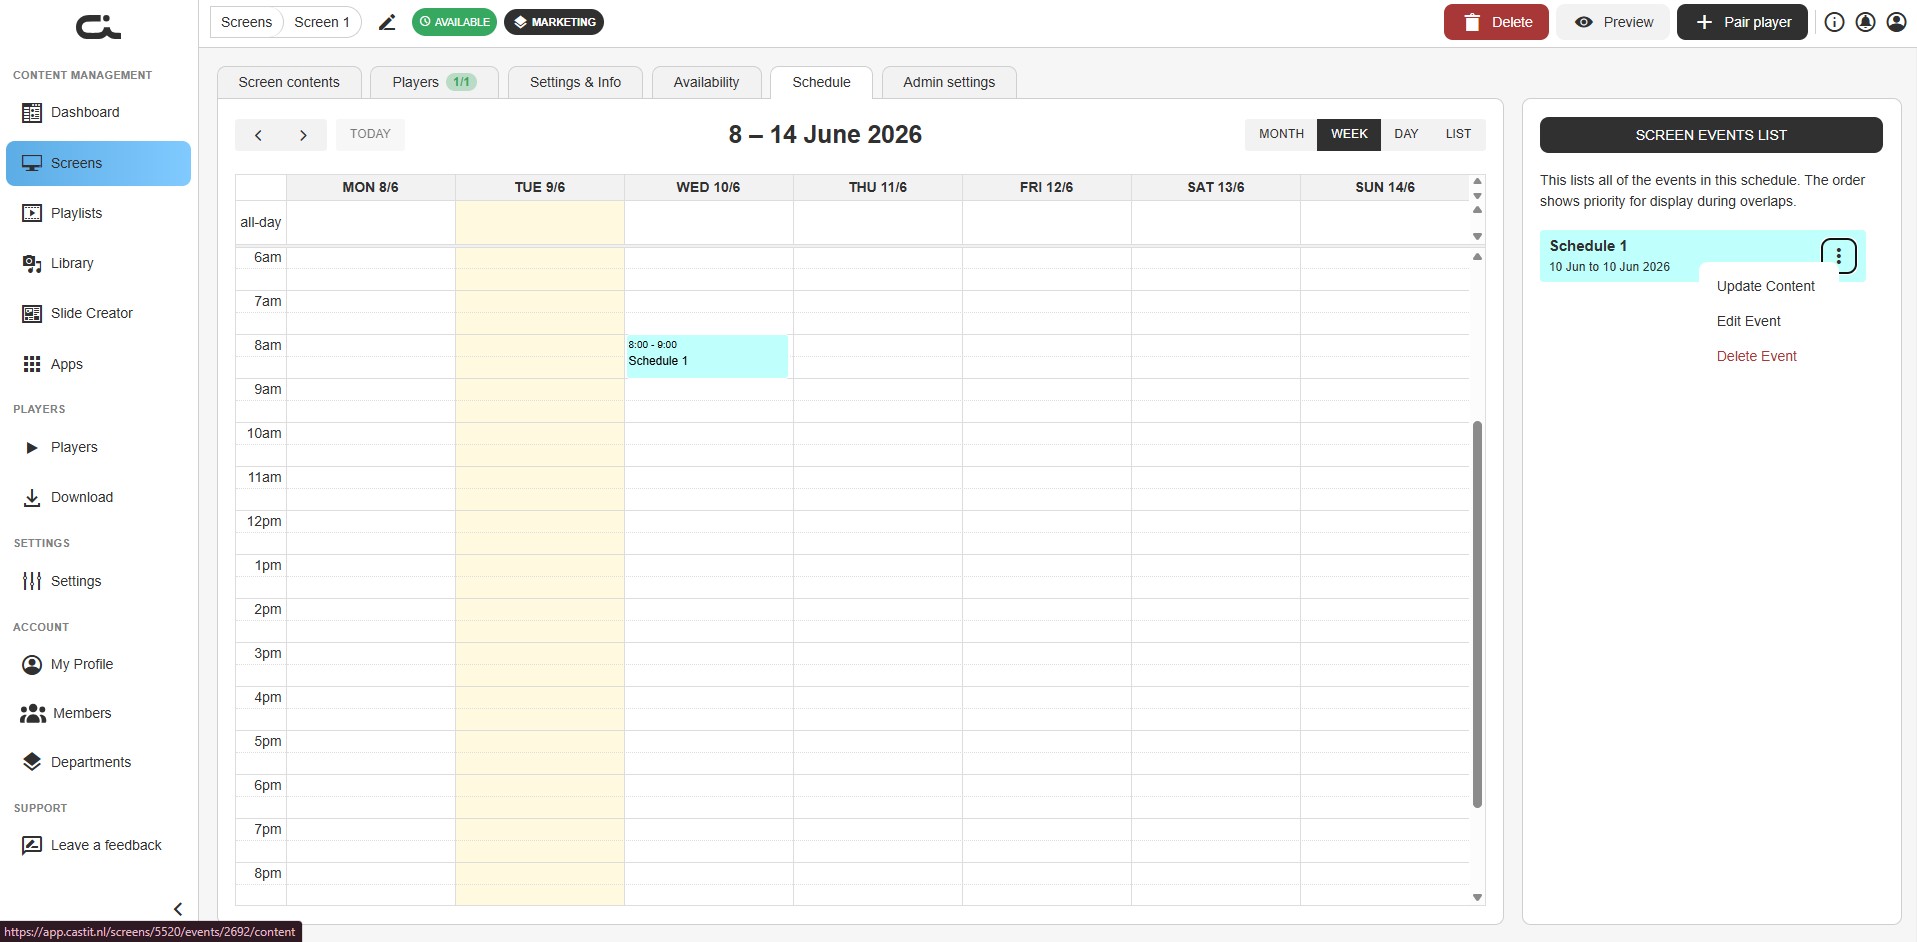Open the Schedule 1 event at 8:00
1917x942 pixels.
tap(707, 356)
